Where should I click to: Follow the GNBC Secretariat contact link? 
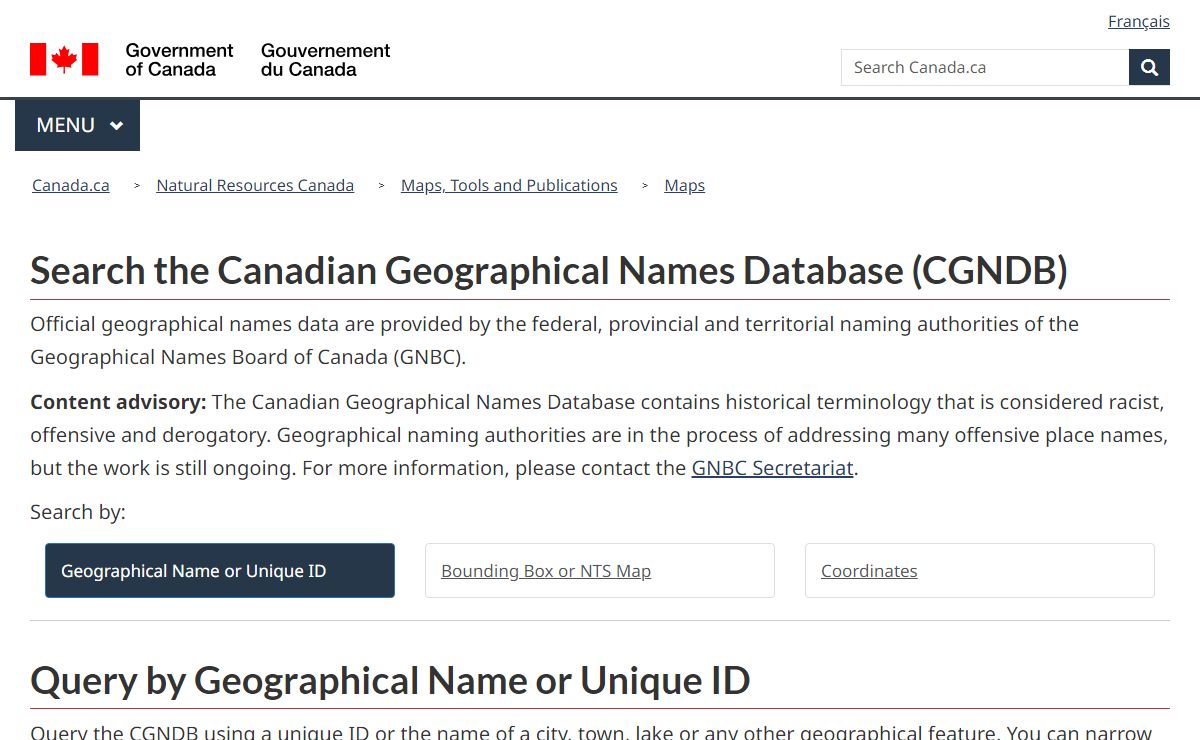point(772,468)
